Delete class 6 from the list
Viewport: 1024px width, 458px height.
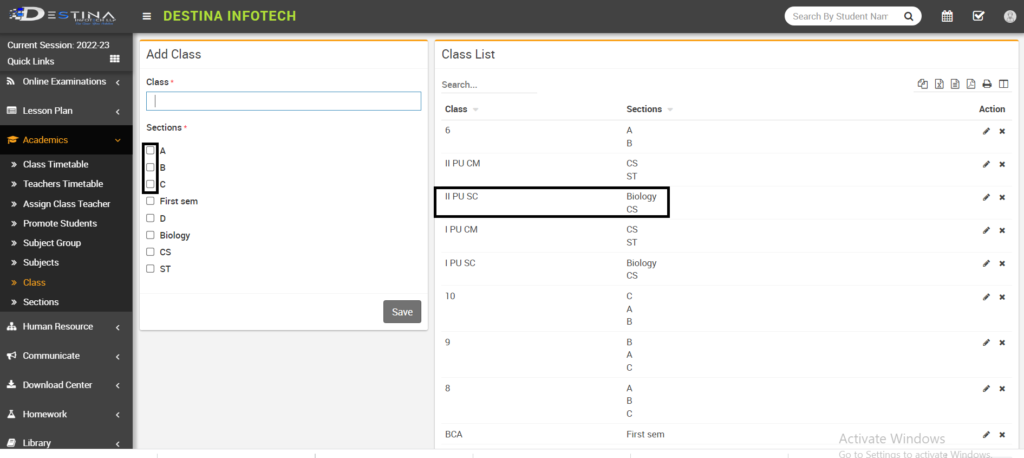click(1002, 131)
